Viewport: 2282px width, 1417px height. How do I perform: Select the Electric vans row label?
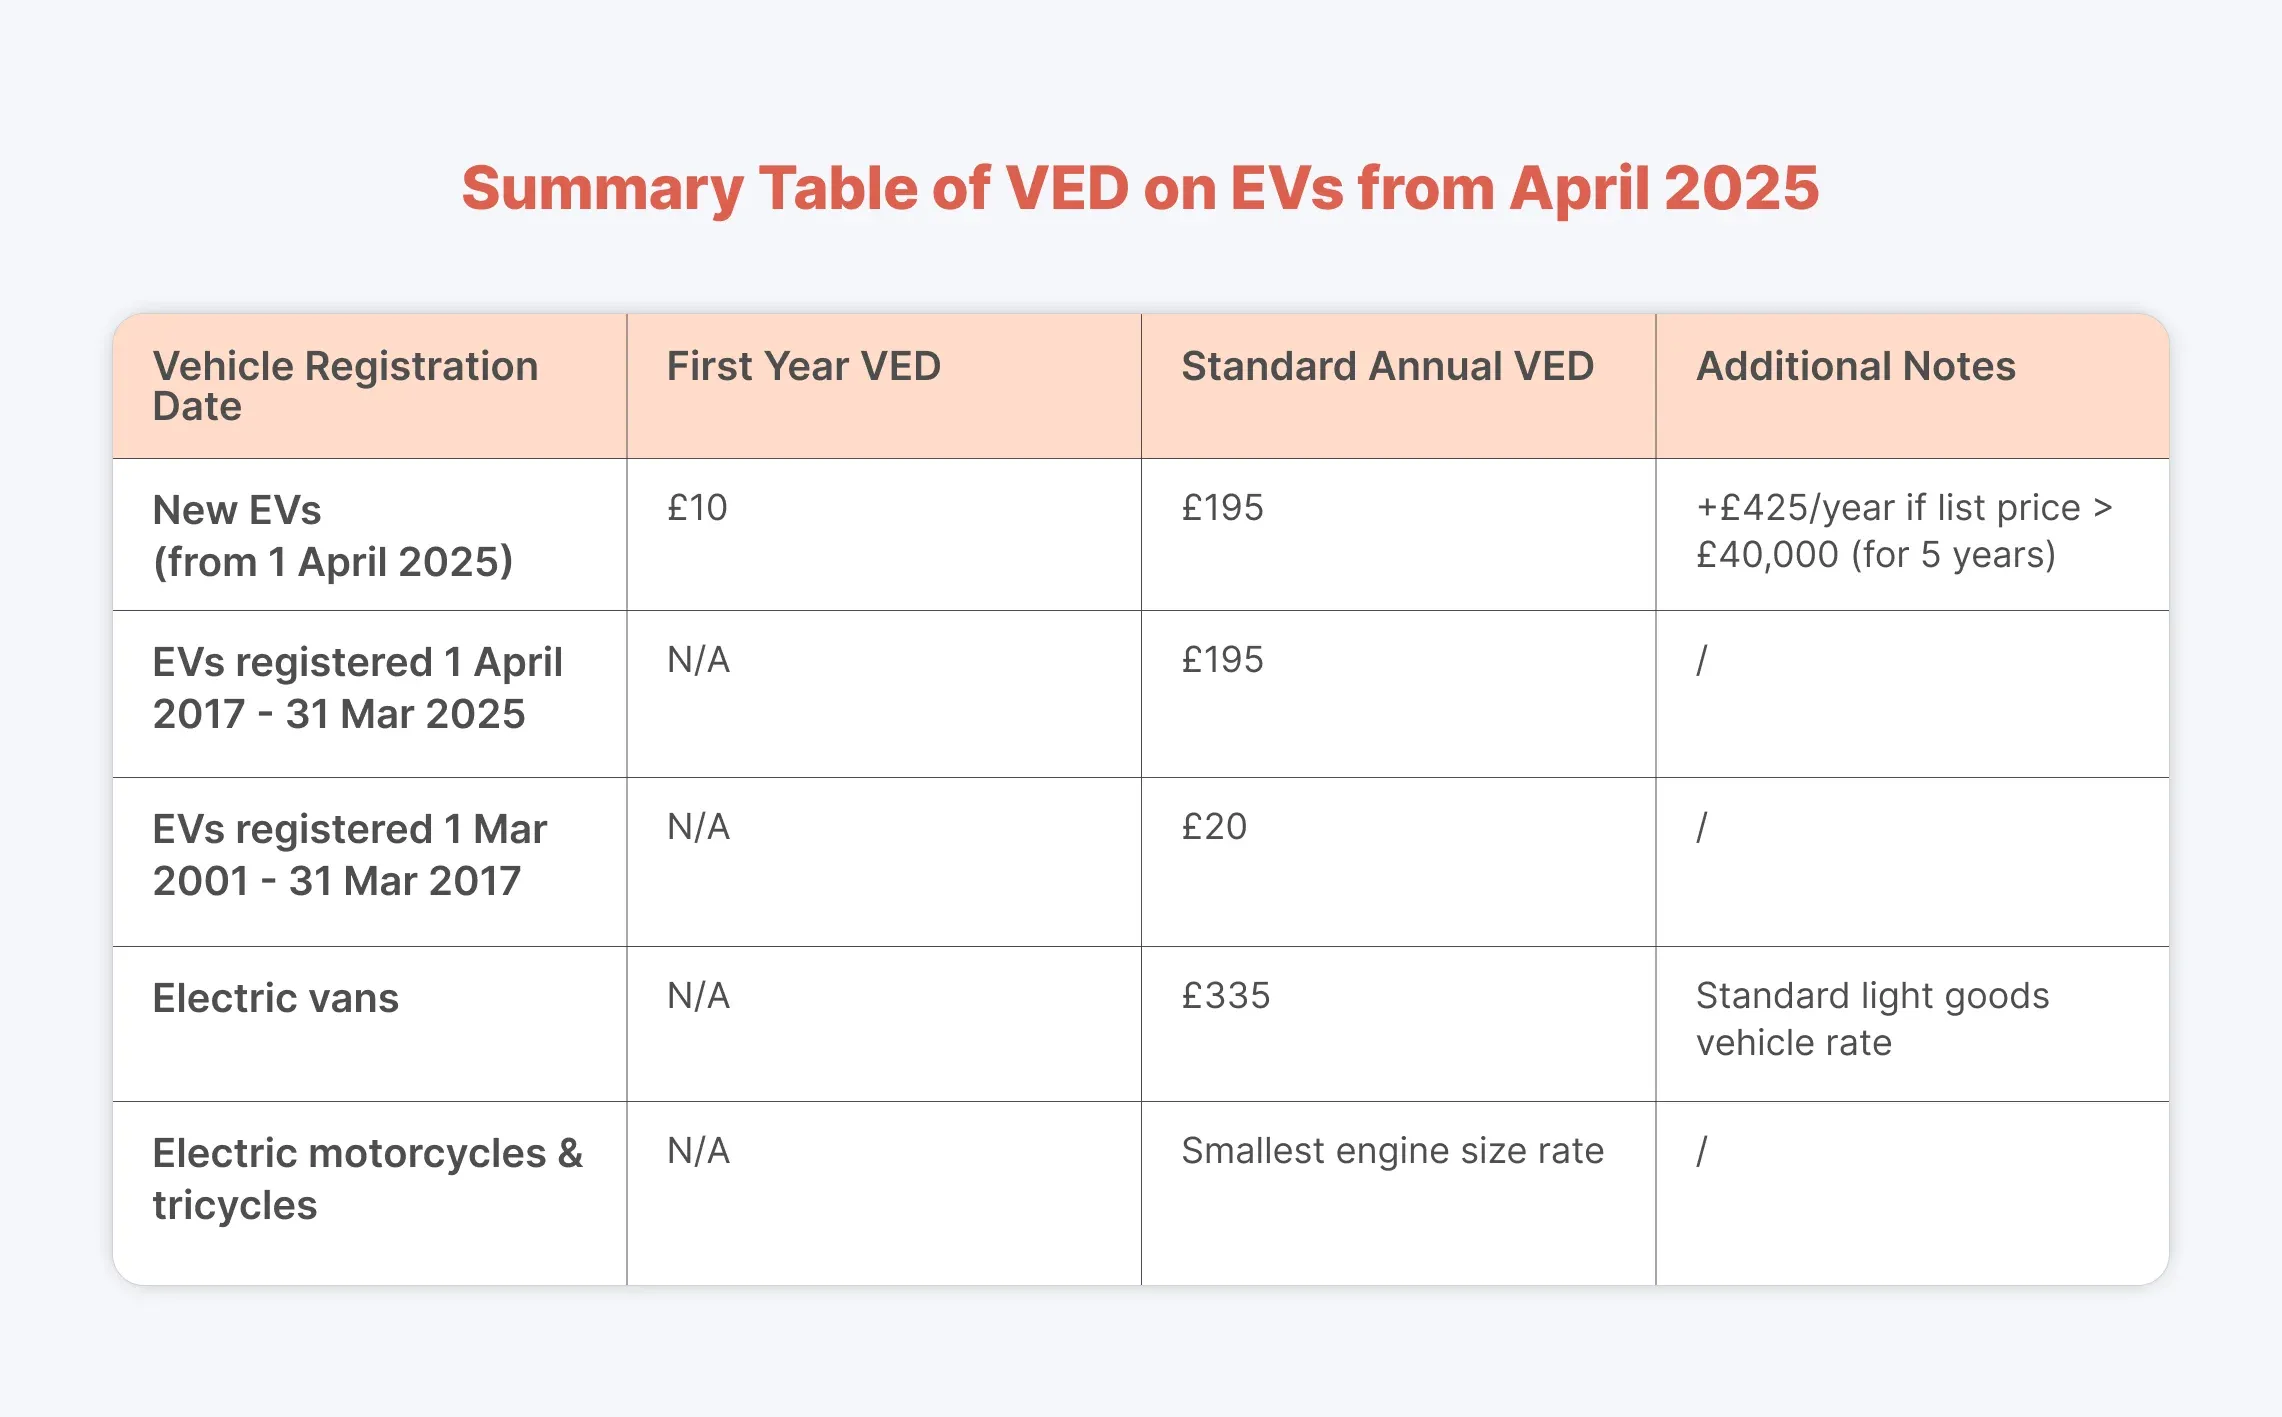coord(275,998)
